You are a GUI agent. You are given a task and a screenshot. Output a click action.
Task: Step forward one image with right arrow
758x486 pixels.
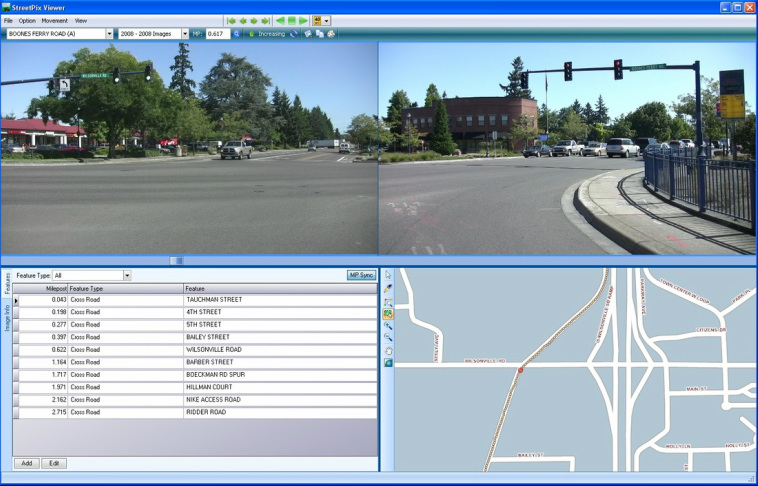(254, 21)
